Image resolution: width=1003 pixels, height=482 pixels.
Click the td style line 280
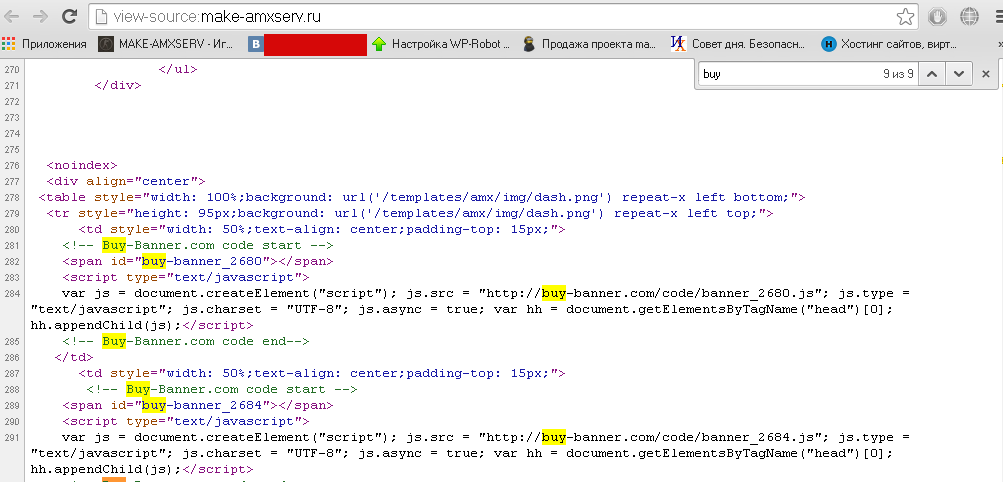(x=322, y=229)
